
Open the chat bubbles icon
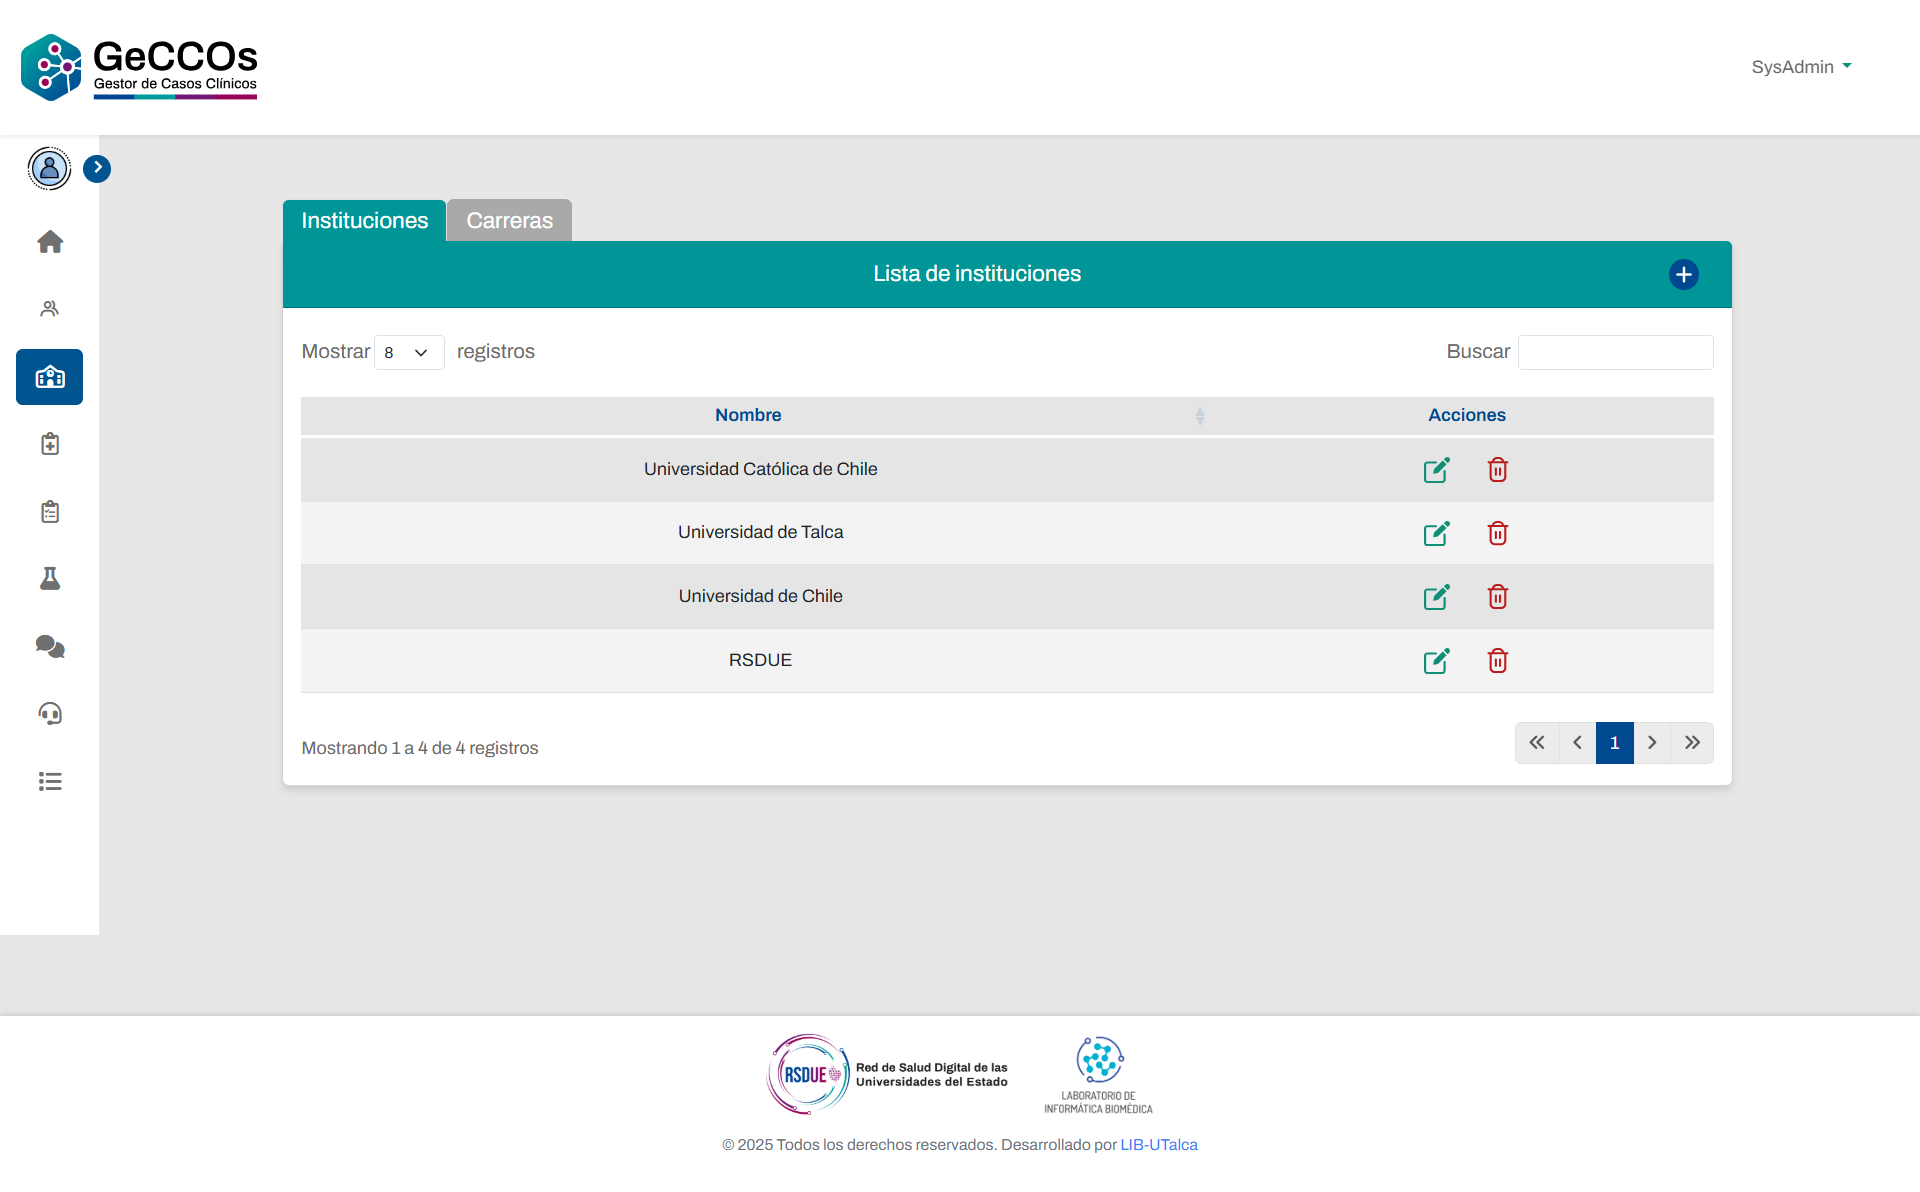50,647
